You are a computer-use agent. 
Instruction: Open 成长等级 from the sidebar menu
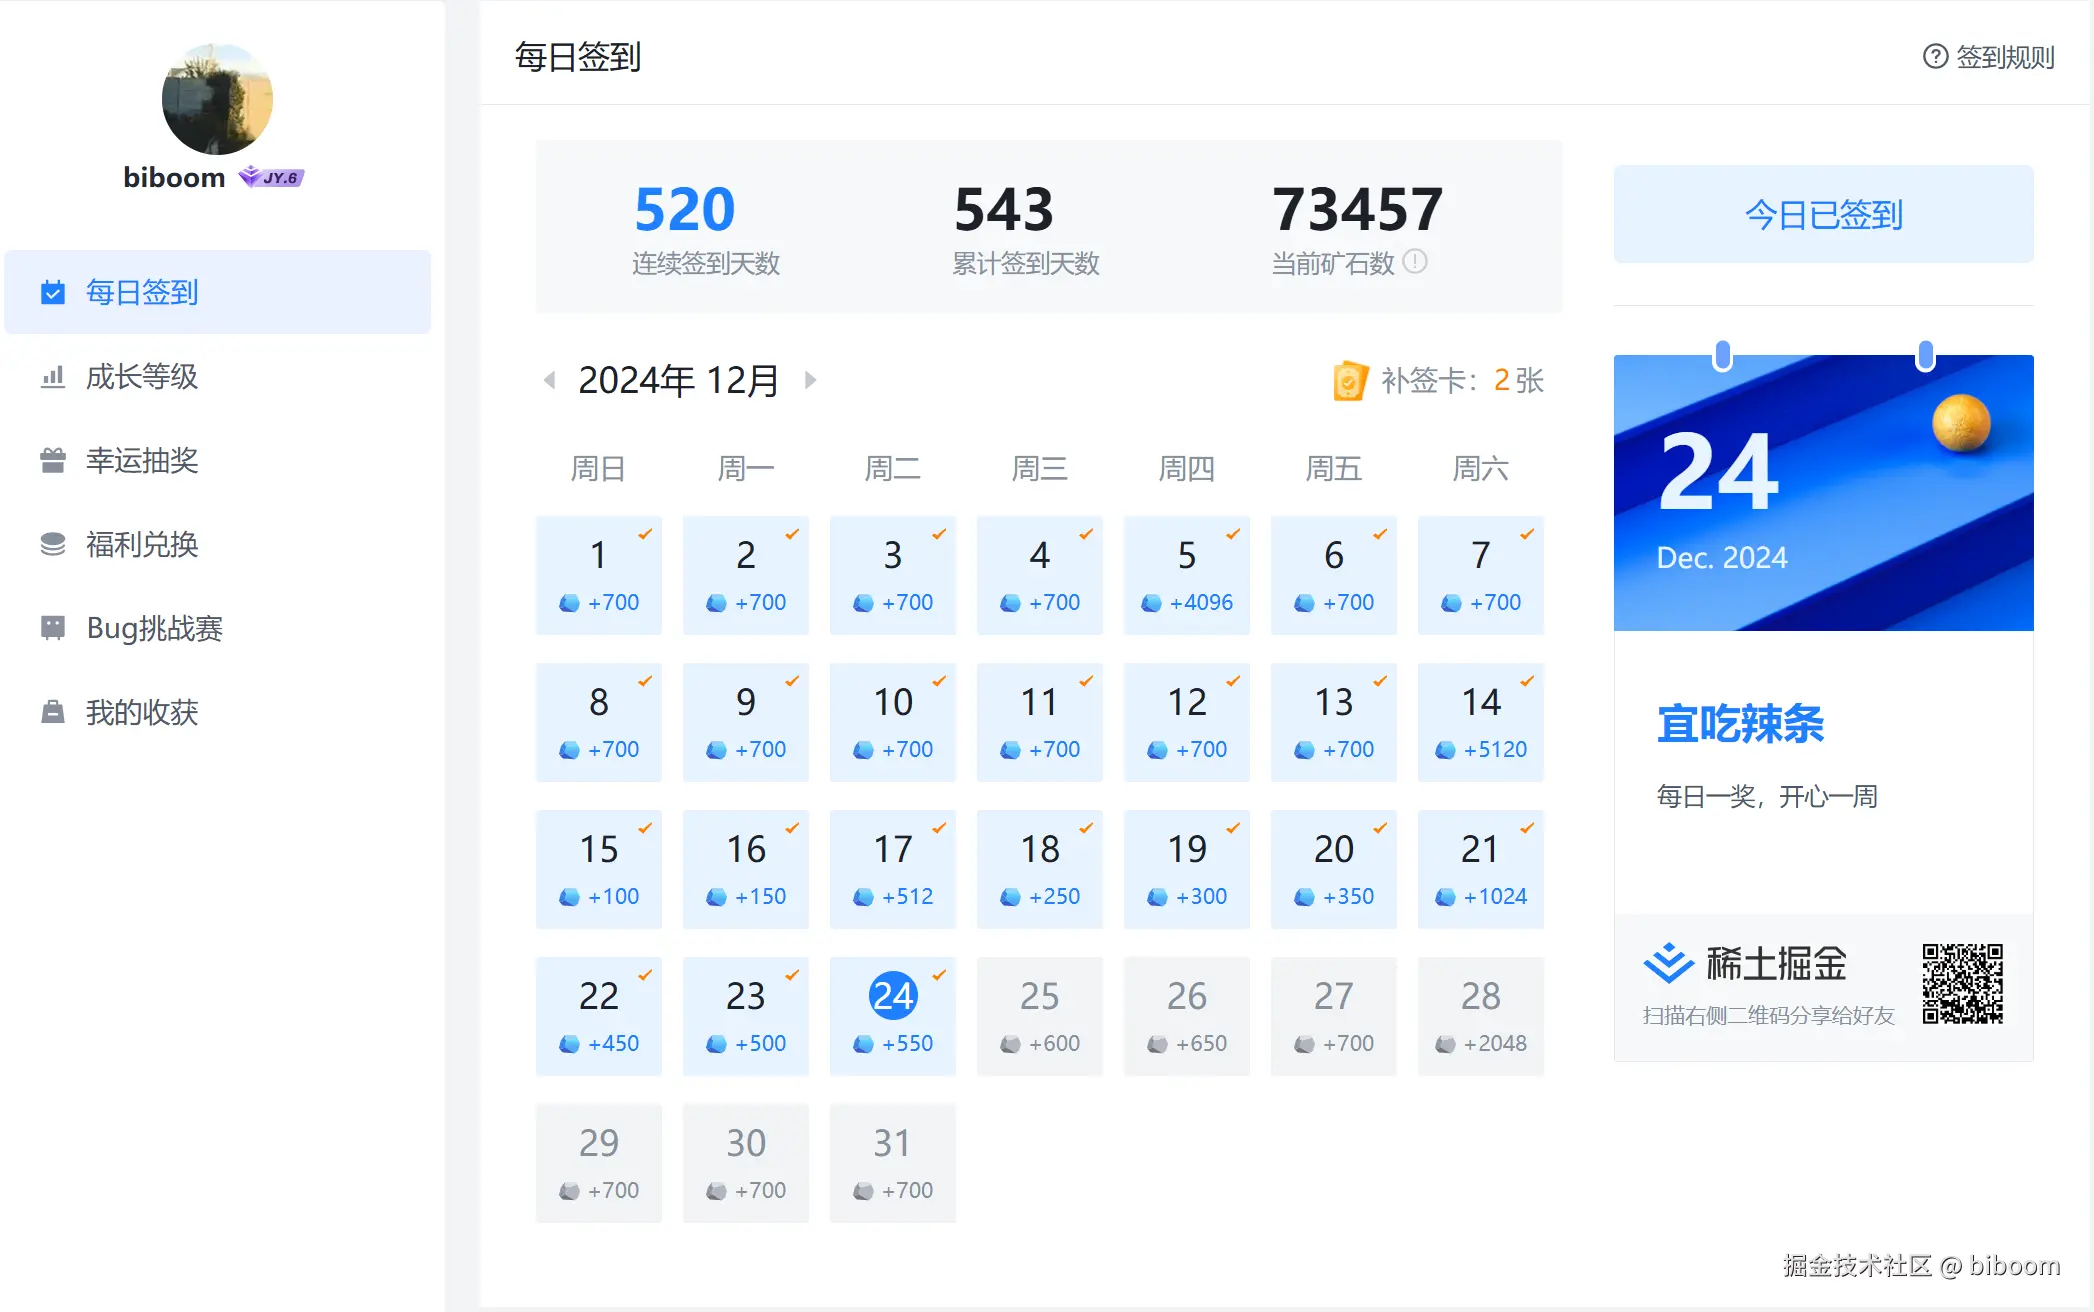145,377
